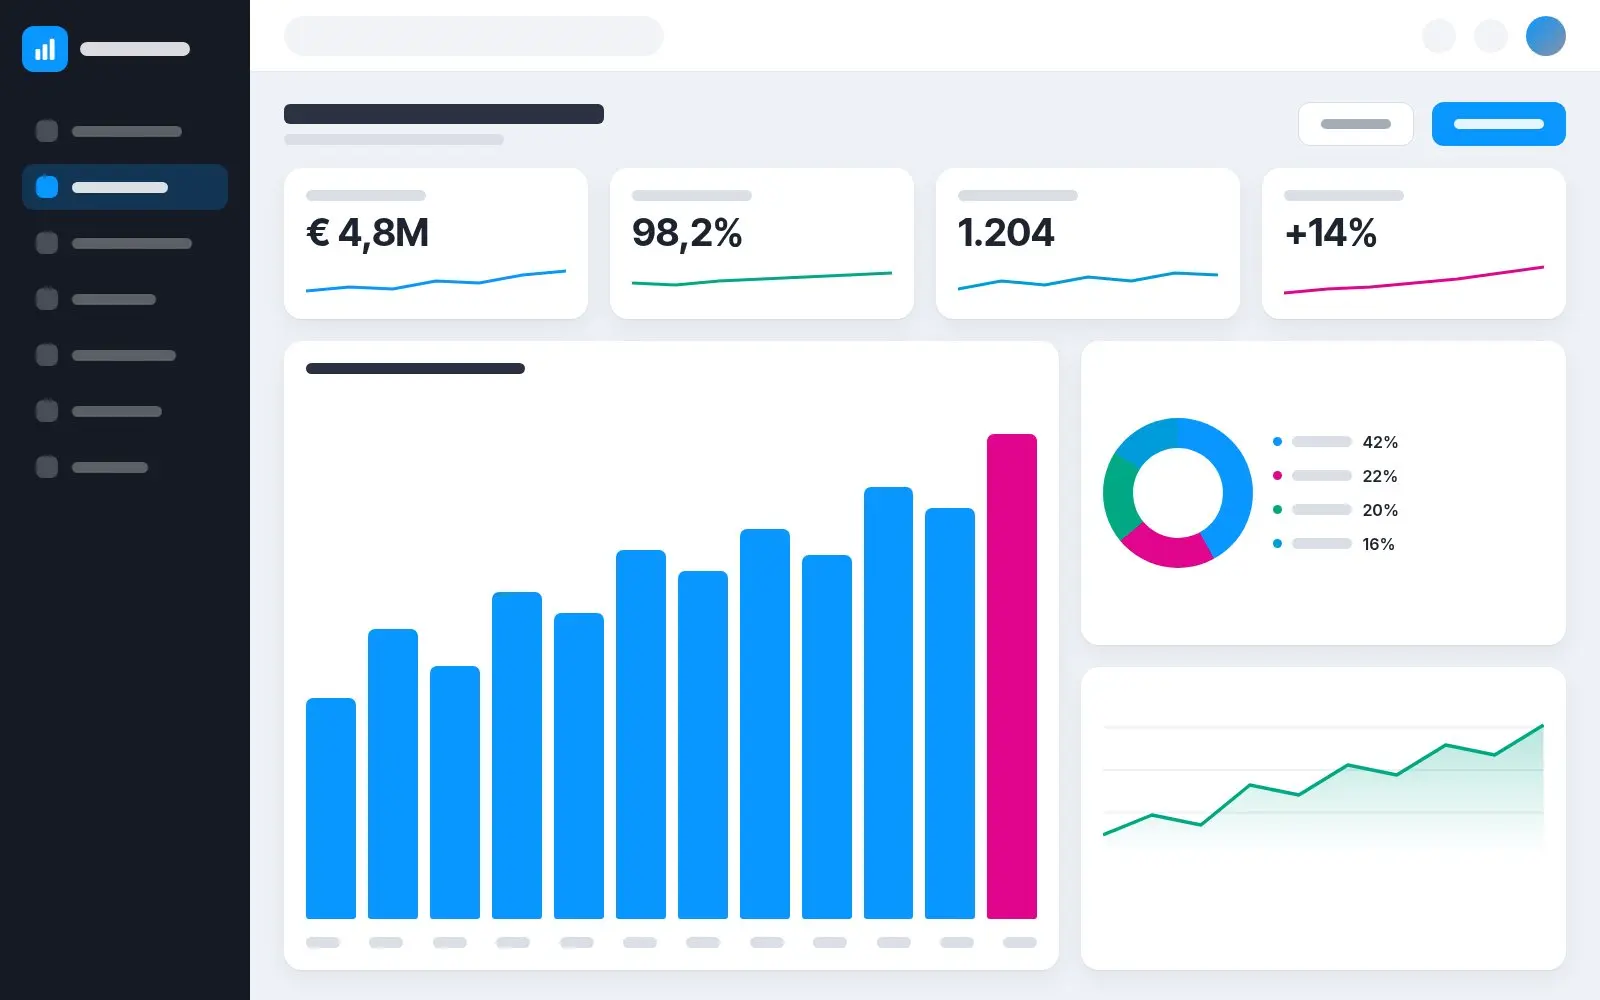Focus the search field in the top bar

(x=474, y=36)
